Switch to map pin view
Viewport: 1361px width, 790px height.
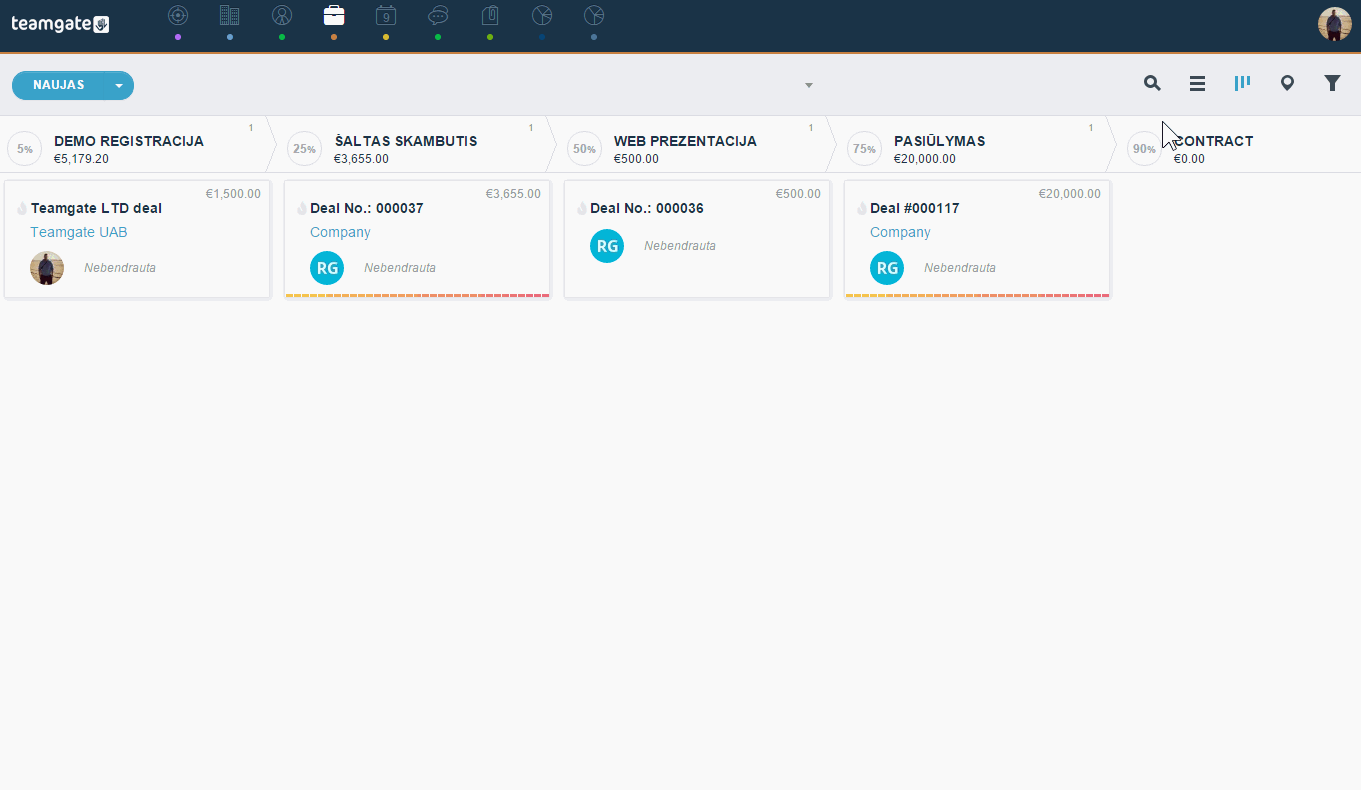click(1287, 84)
